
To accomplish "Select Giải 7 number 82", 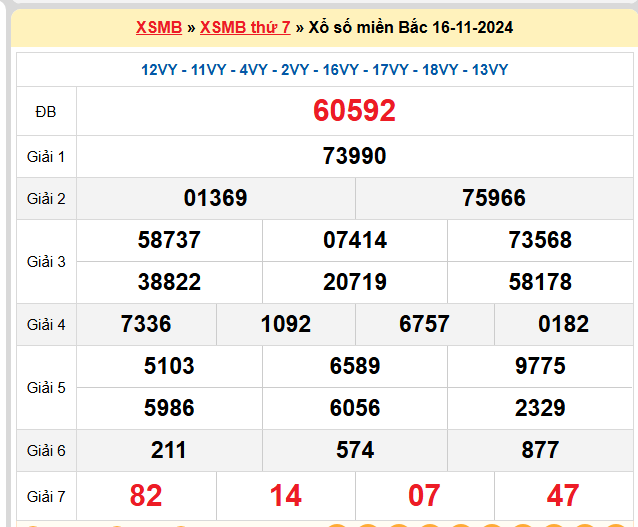I will 146,496.
